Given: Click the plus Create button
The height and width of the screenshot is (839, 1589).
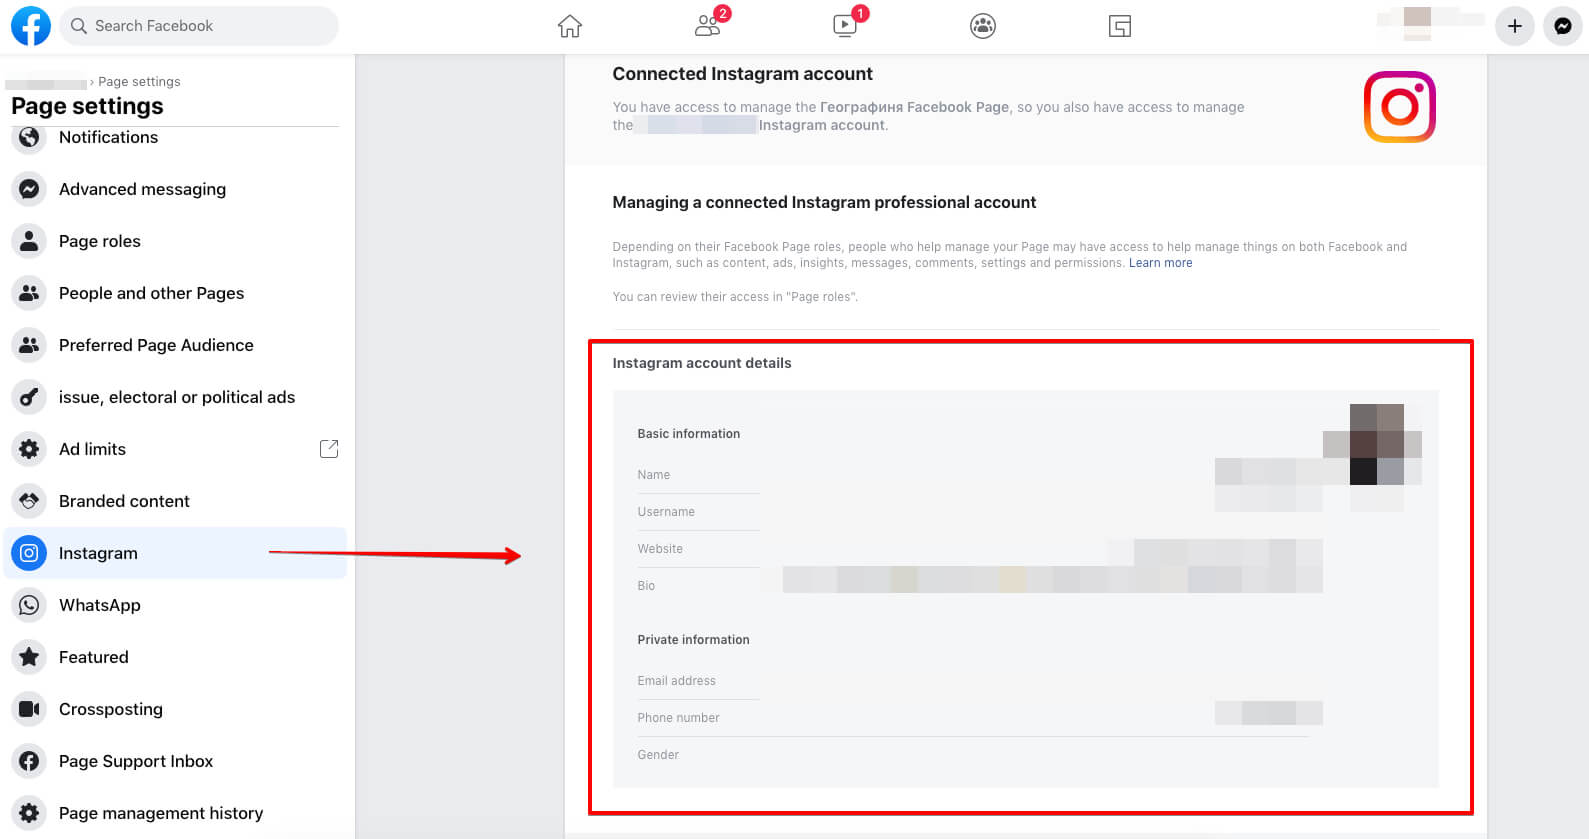Looking at the screenshot, I should (x=1515, y=26).
